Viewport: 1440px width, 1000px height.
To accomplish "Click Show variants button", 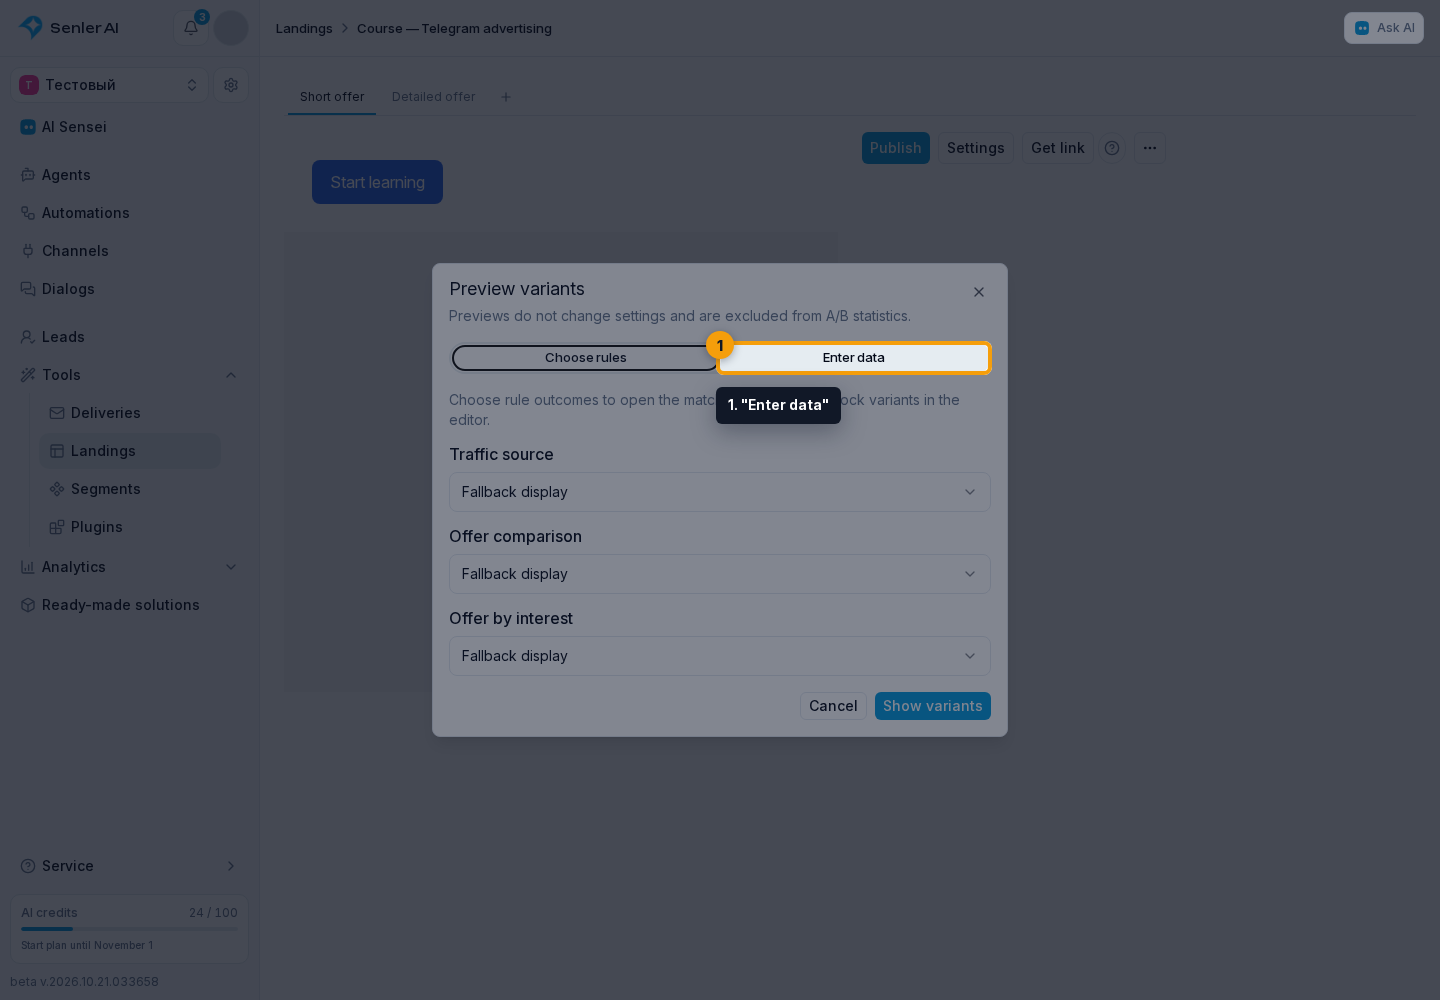I will [933, 706].
